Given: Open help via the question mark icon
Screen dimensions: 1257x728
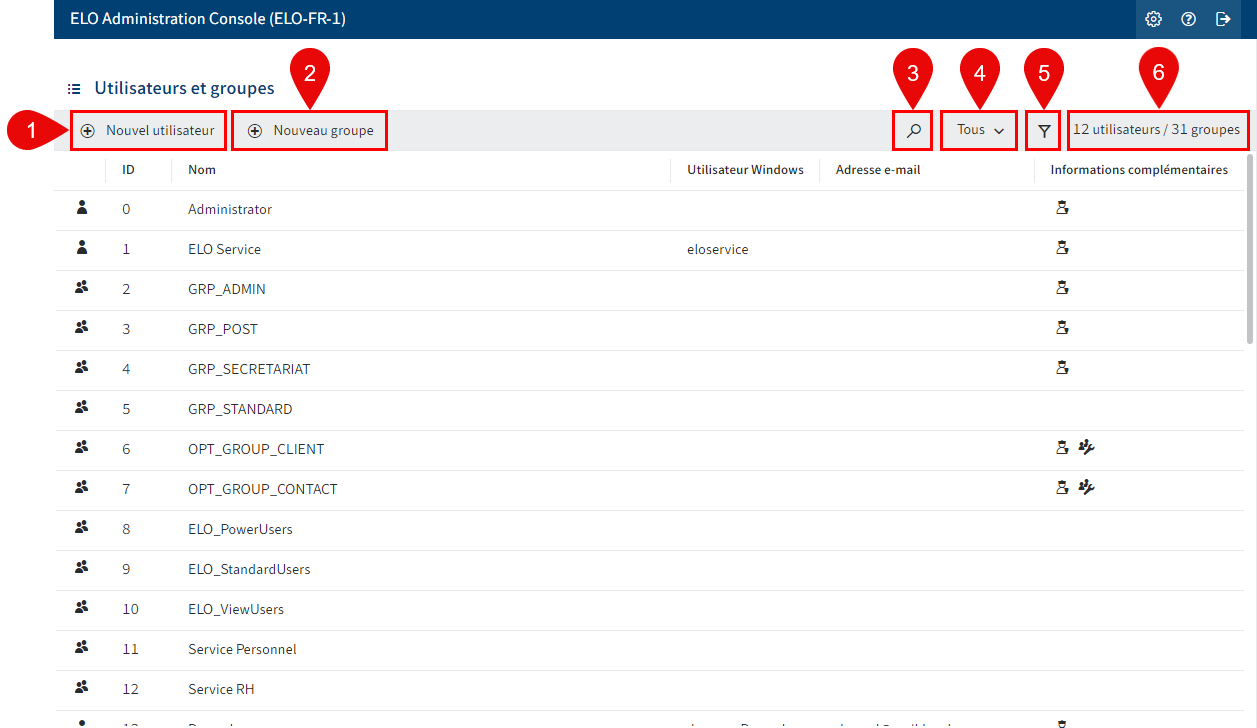Looking at the screenshot, I should (1188, 18).
